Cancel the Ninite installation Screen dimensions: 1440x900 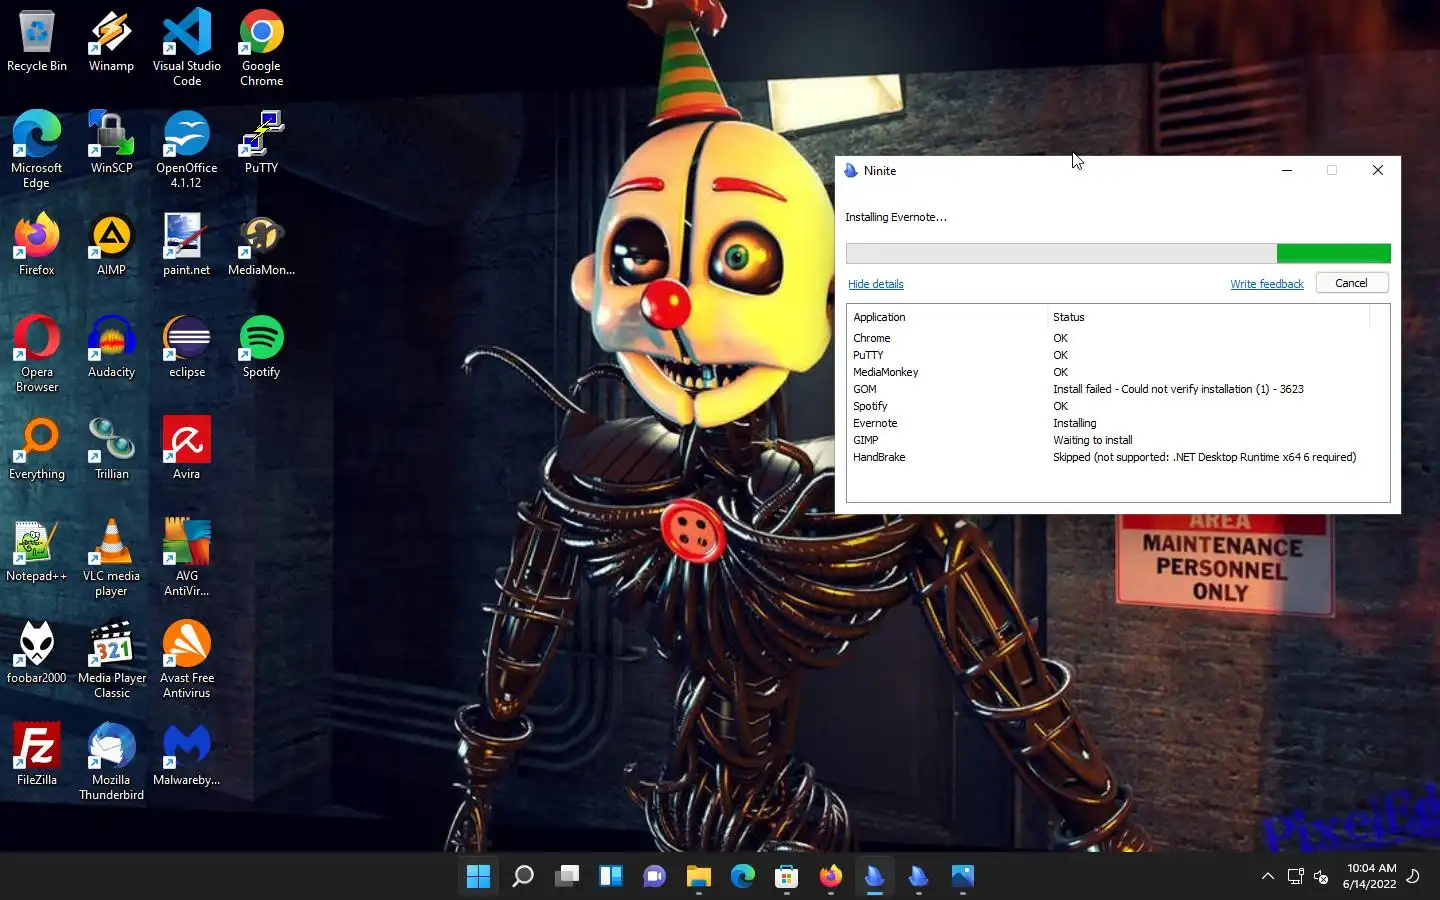(1352, 283)
